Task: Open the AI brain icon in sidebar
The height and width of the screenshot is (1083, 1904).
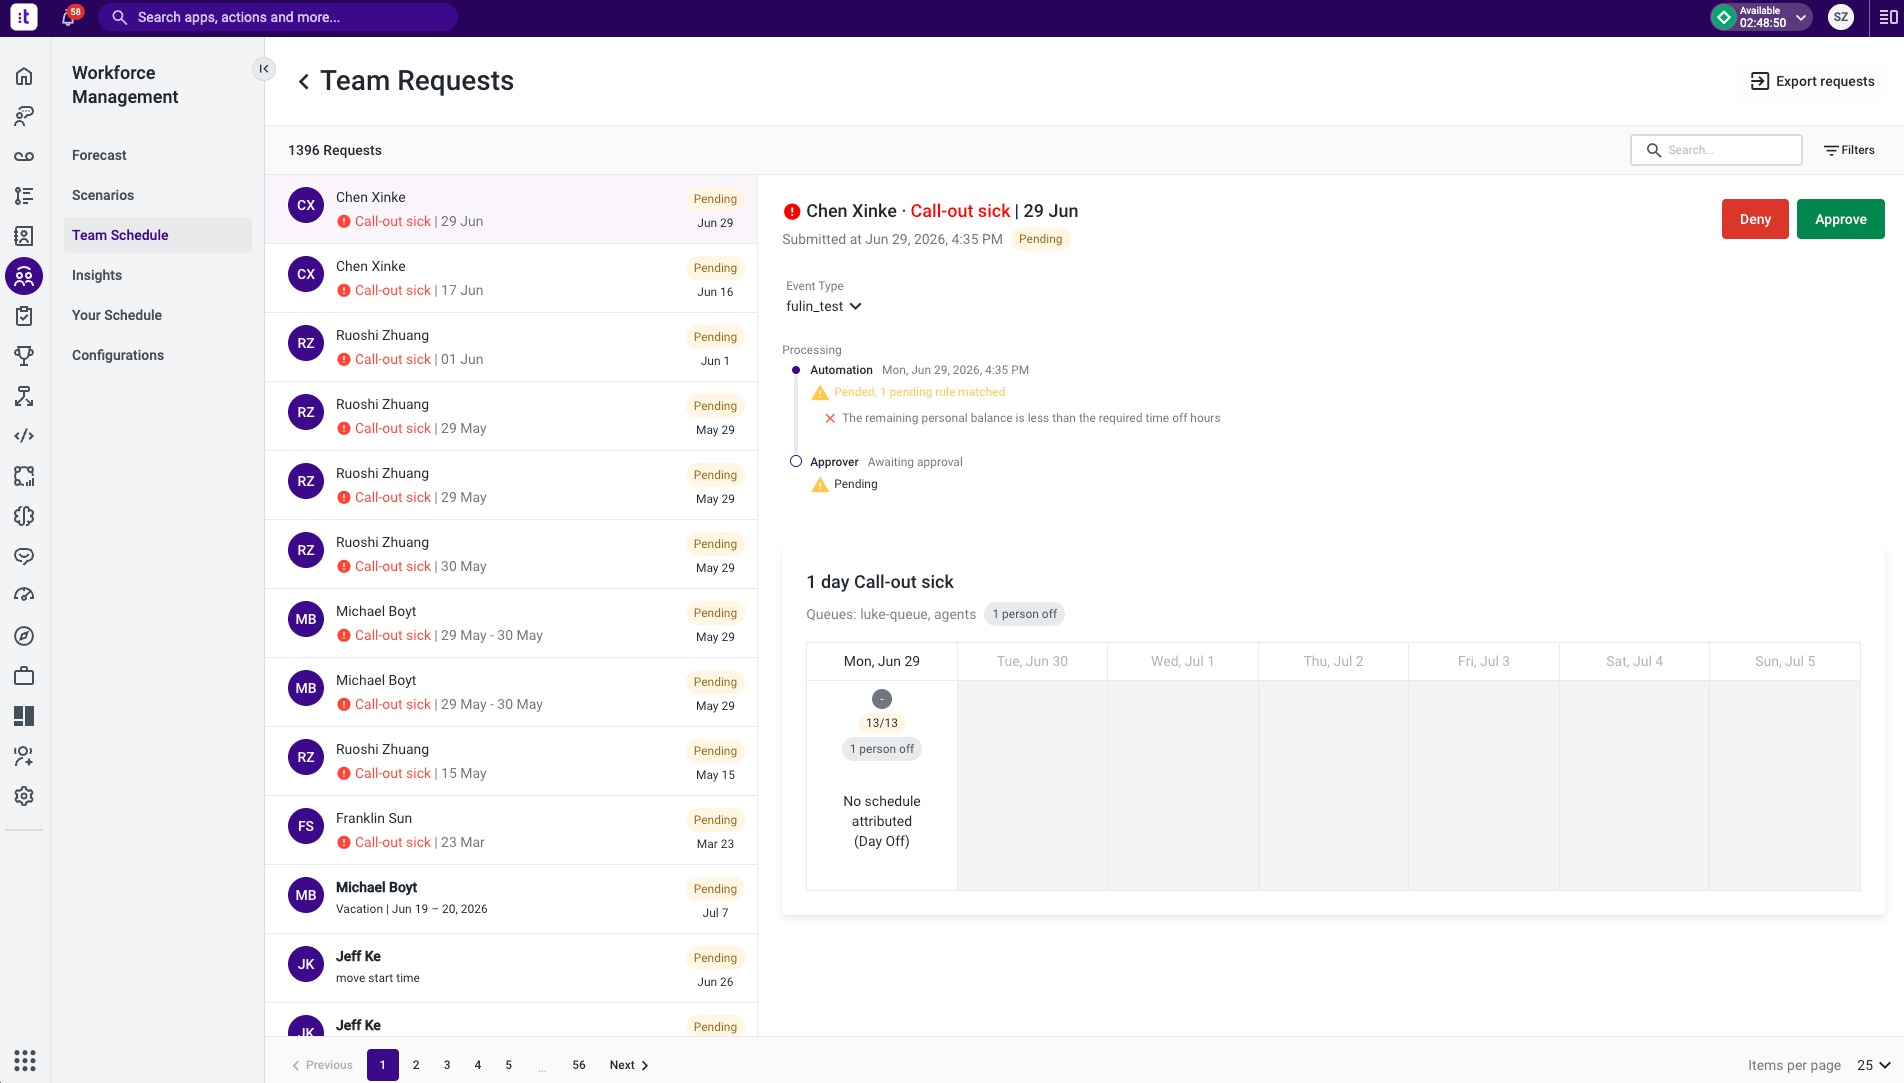Action: point(24,516)
